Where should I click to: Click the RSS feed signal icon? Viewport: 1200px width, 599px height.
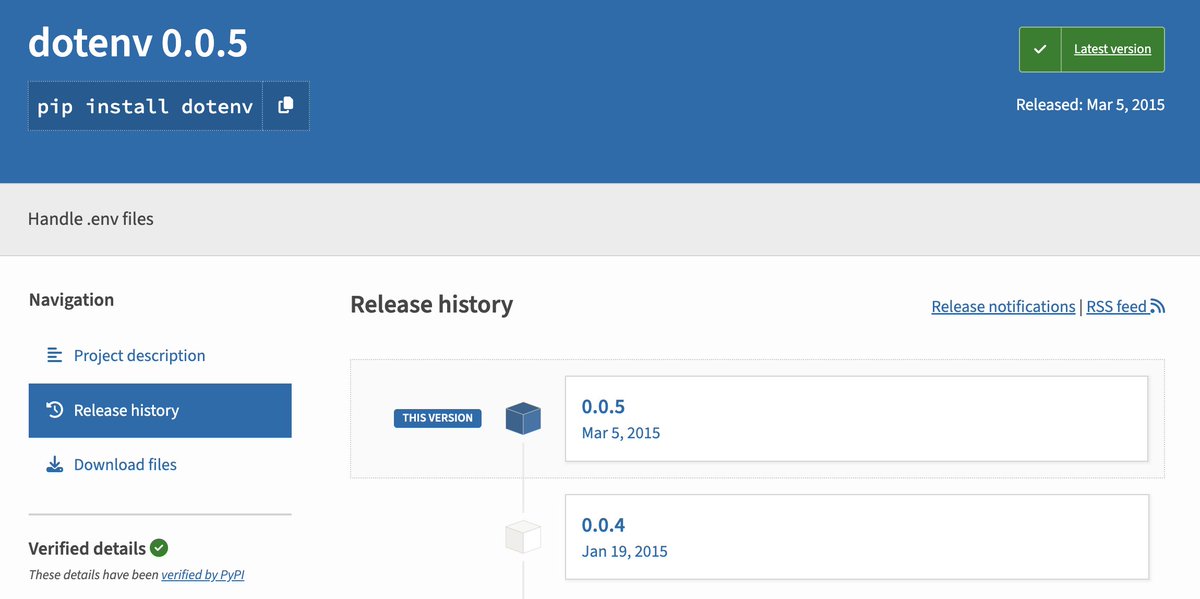[x=1158, y=307]
